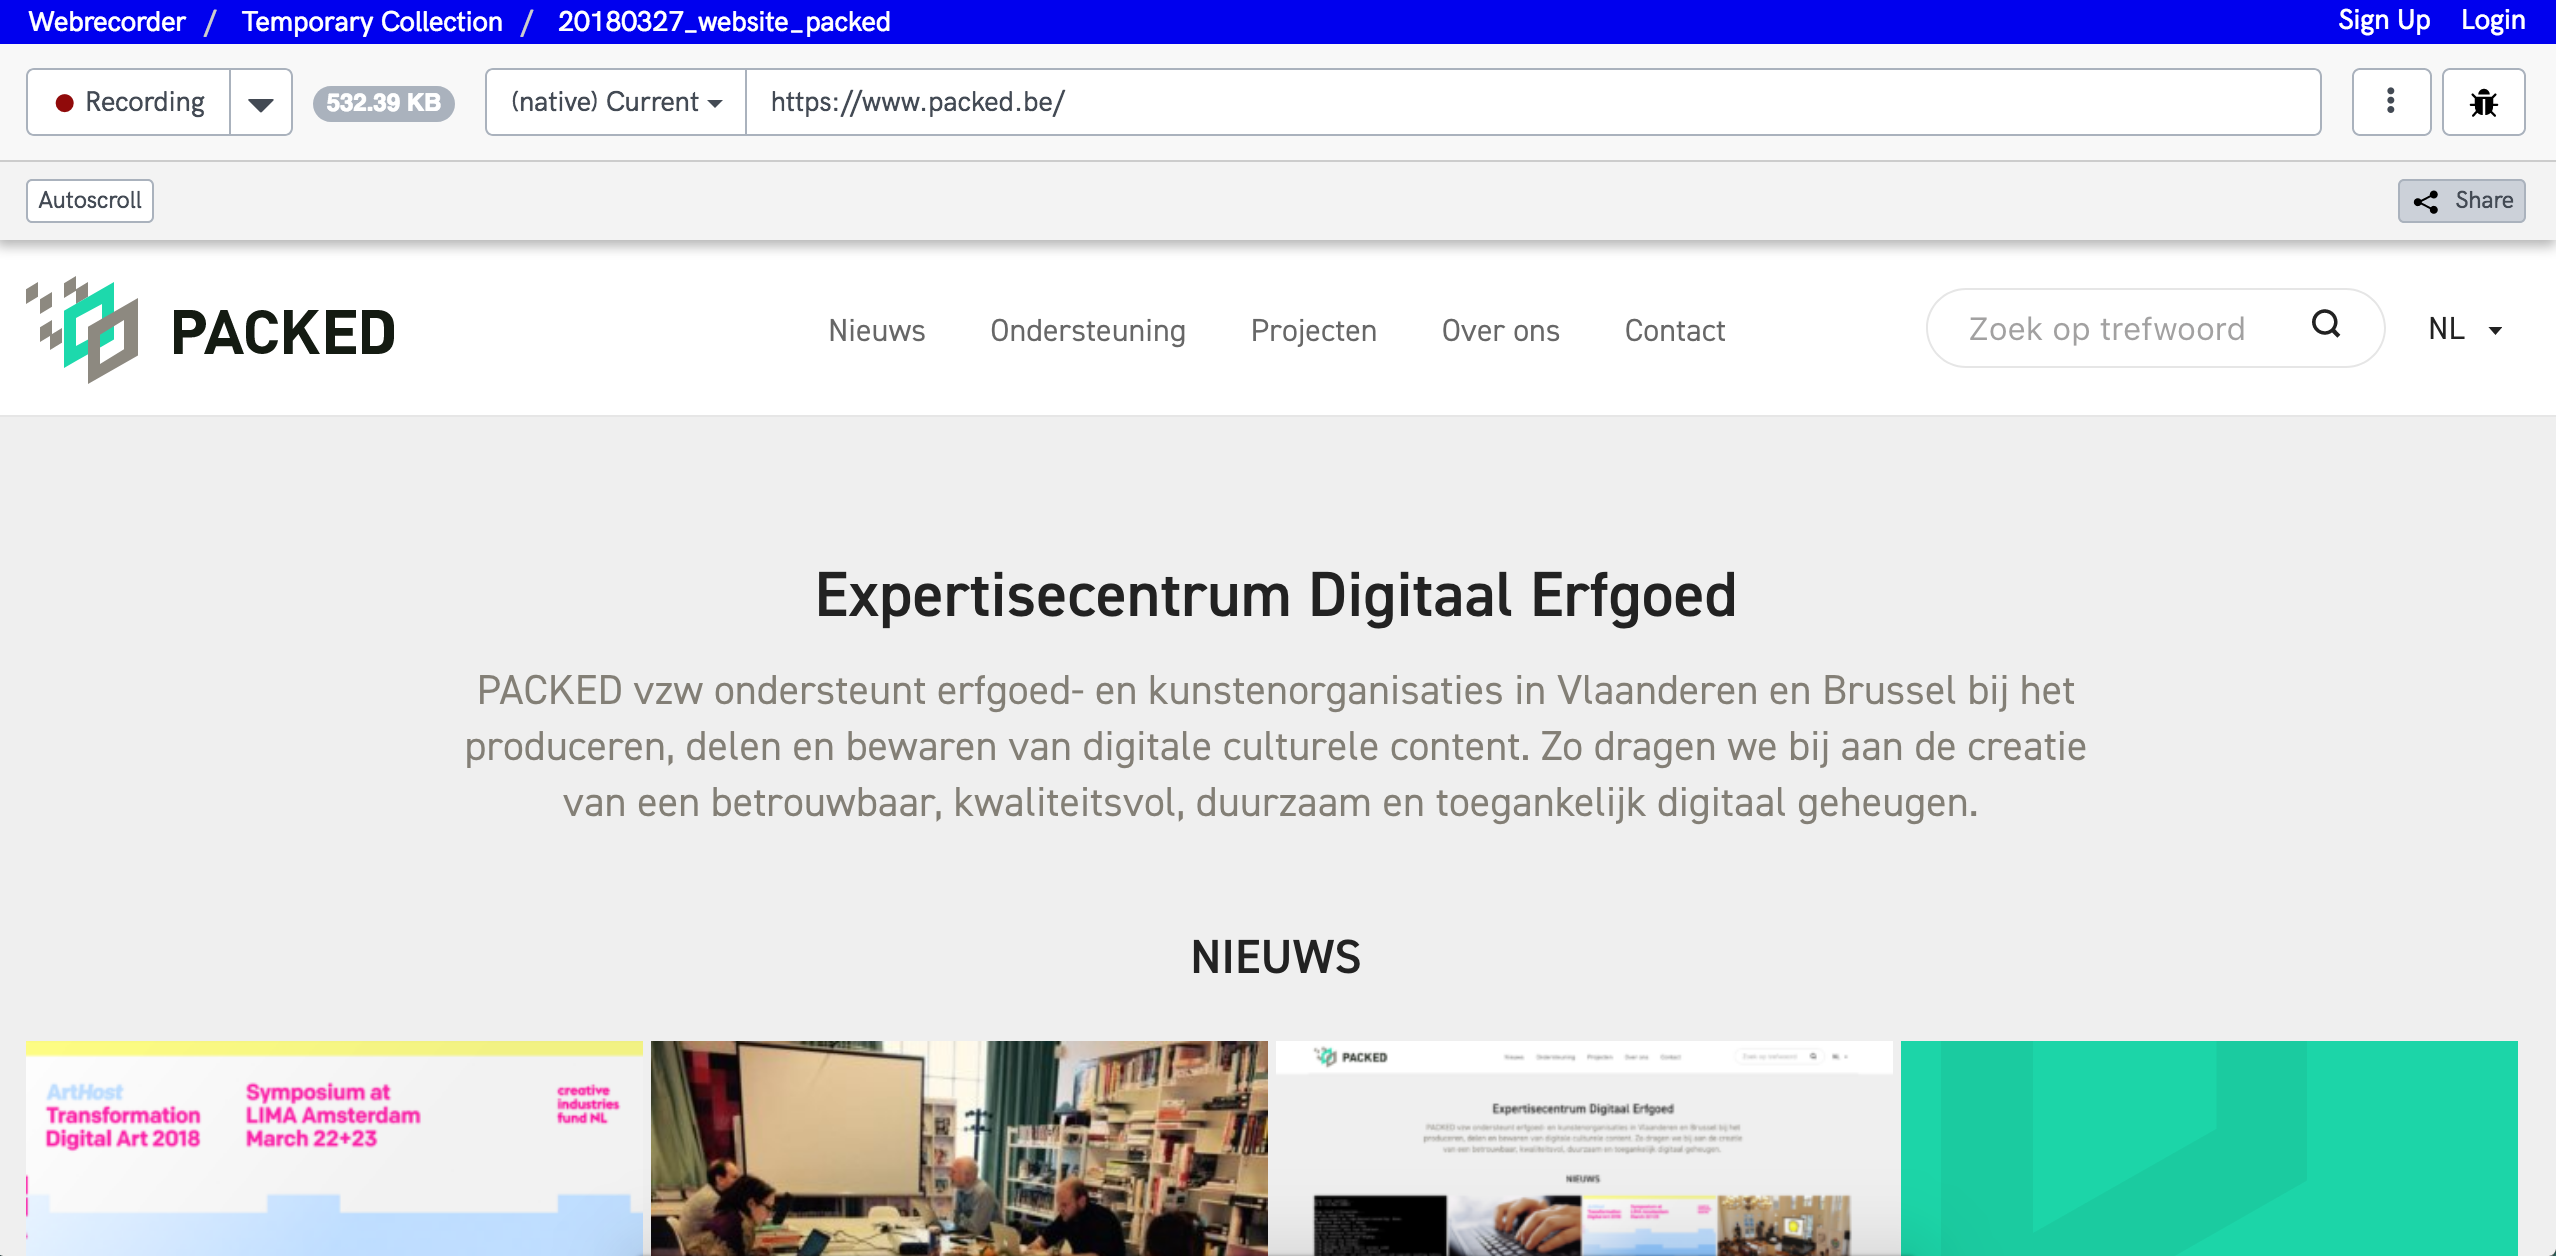Viewport: 2556px width, 1256px height.
Task: Click the Login link
Action: coord(2492,21)
